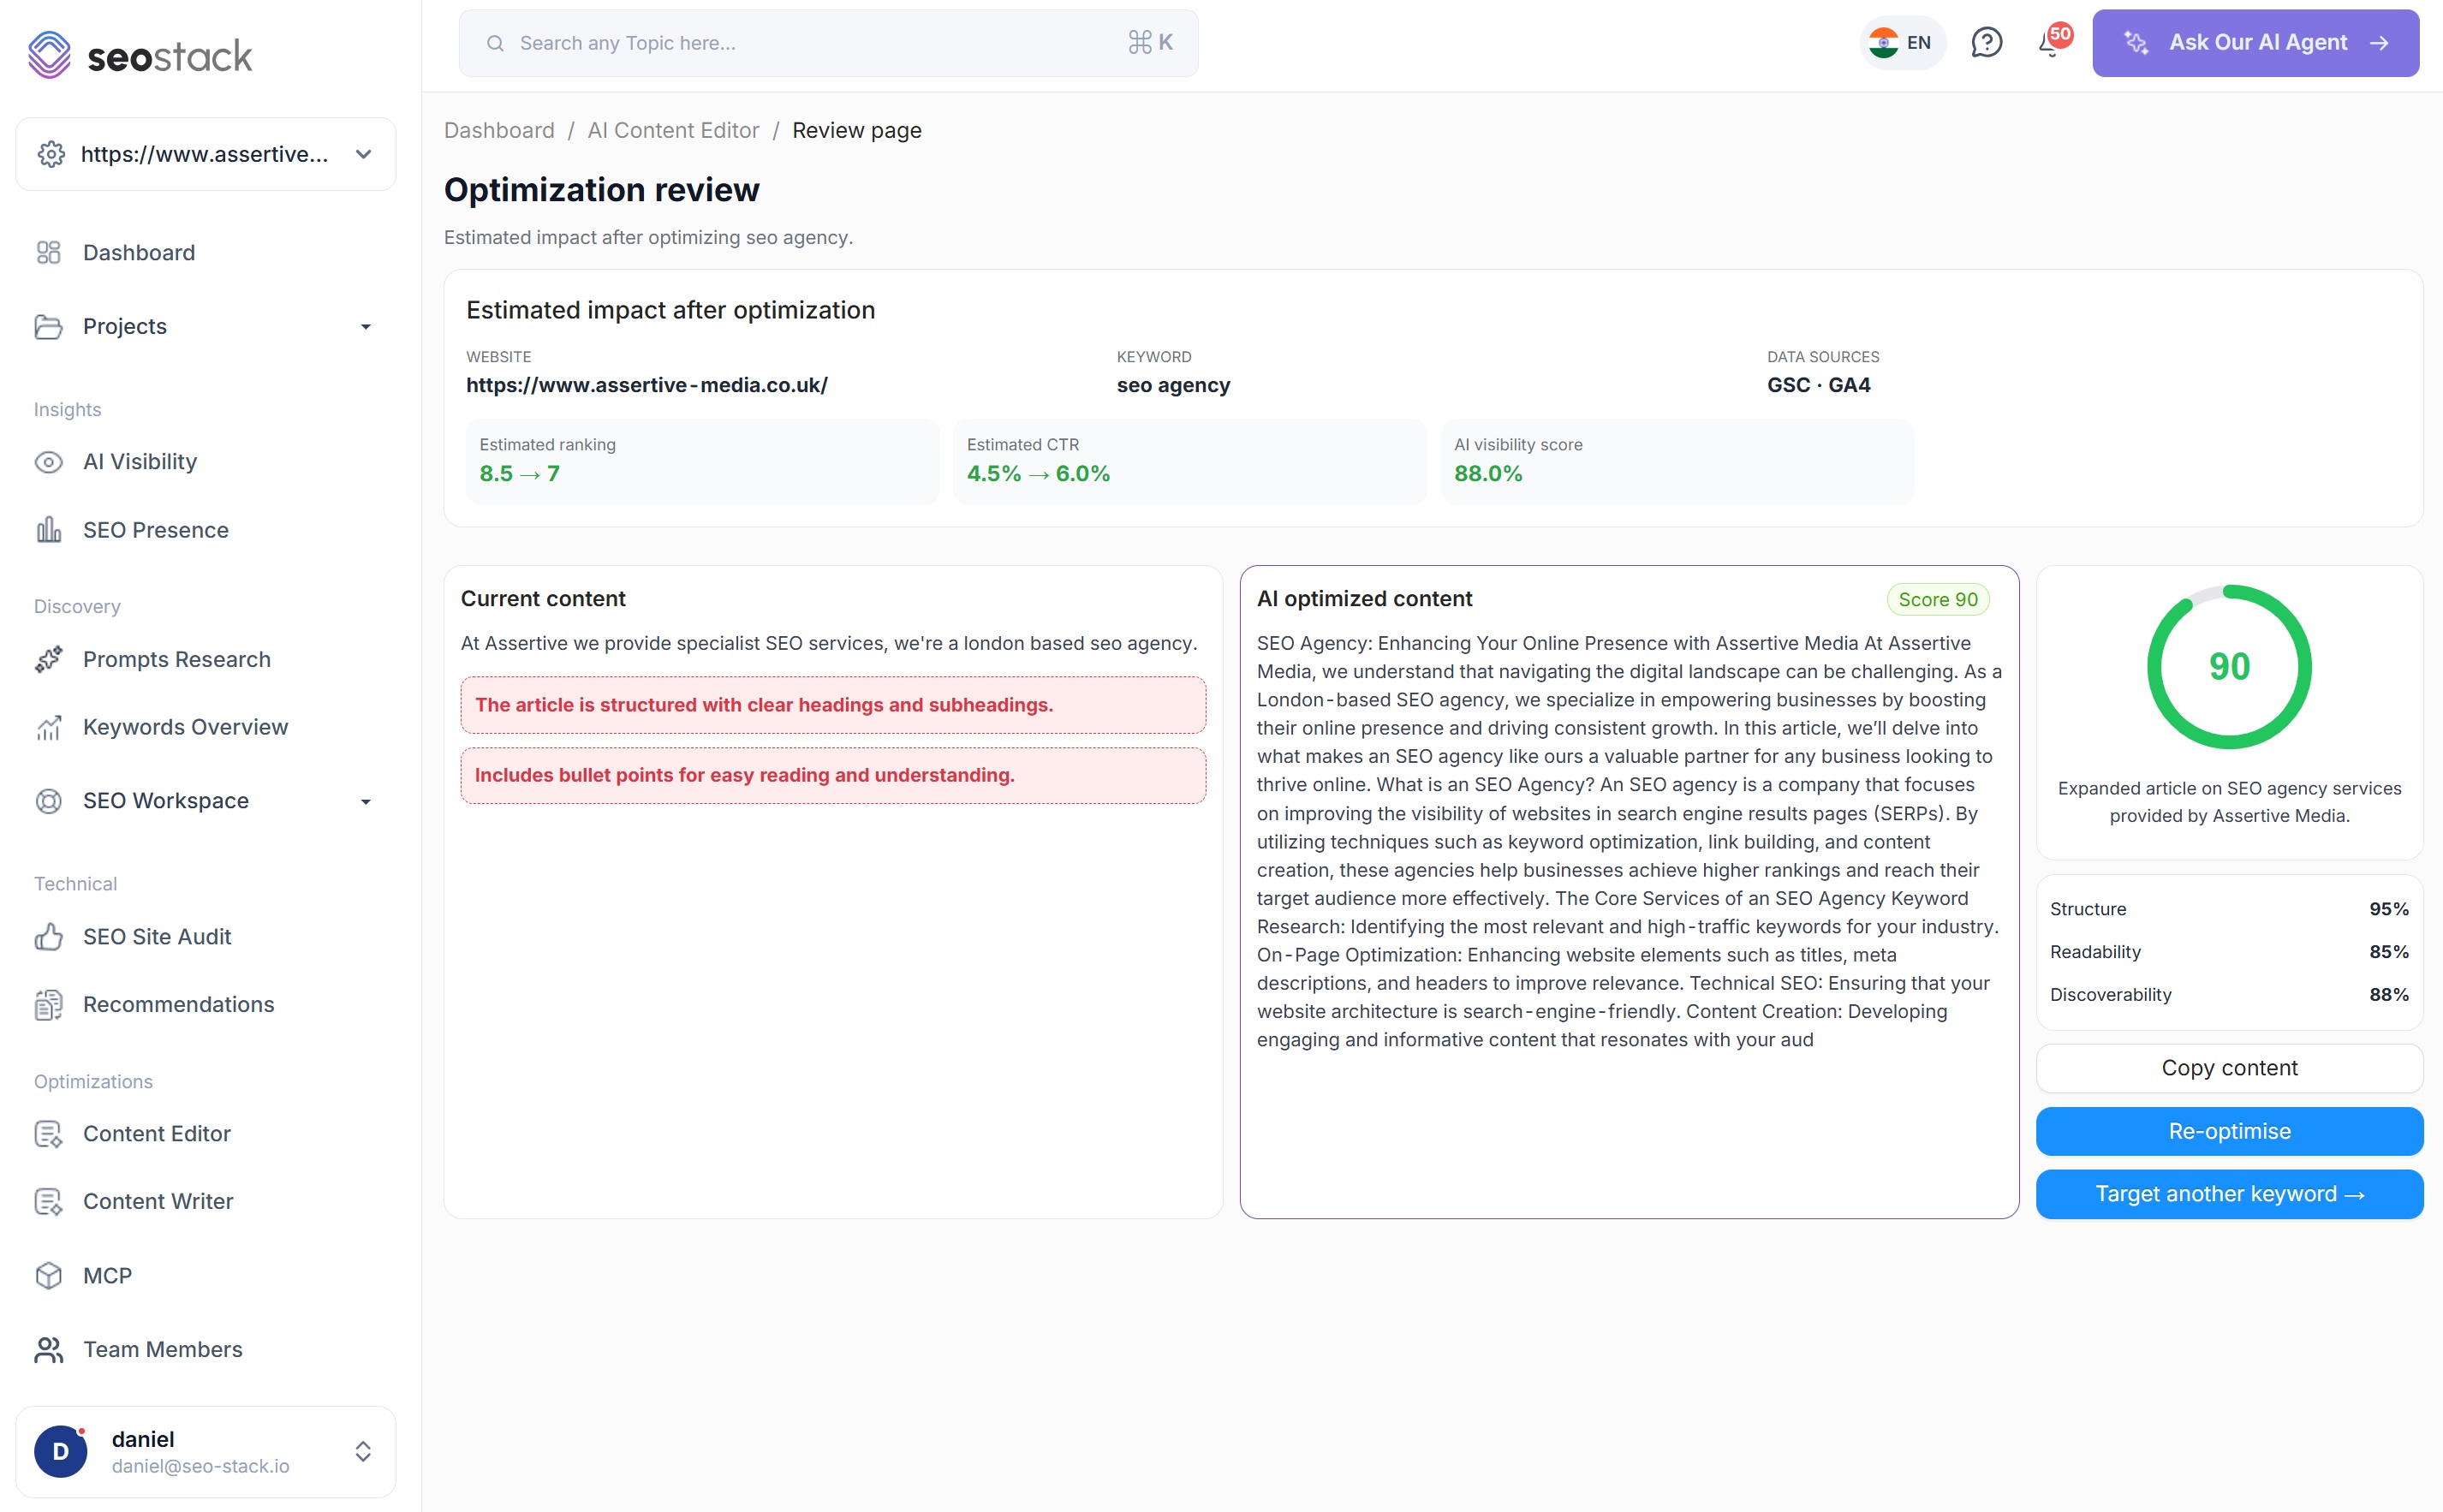Click the Projects folder icon
This screenshot has width=2443, height=1512.
[48, 326]
